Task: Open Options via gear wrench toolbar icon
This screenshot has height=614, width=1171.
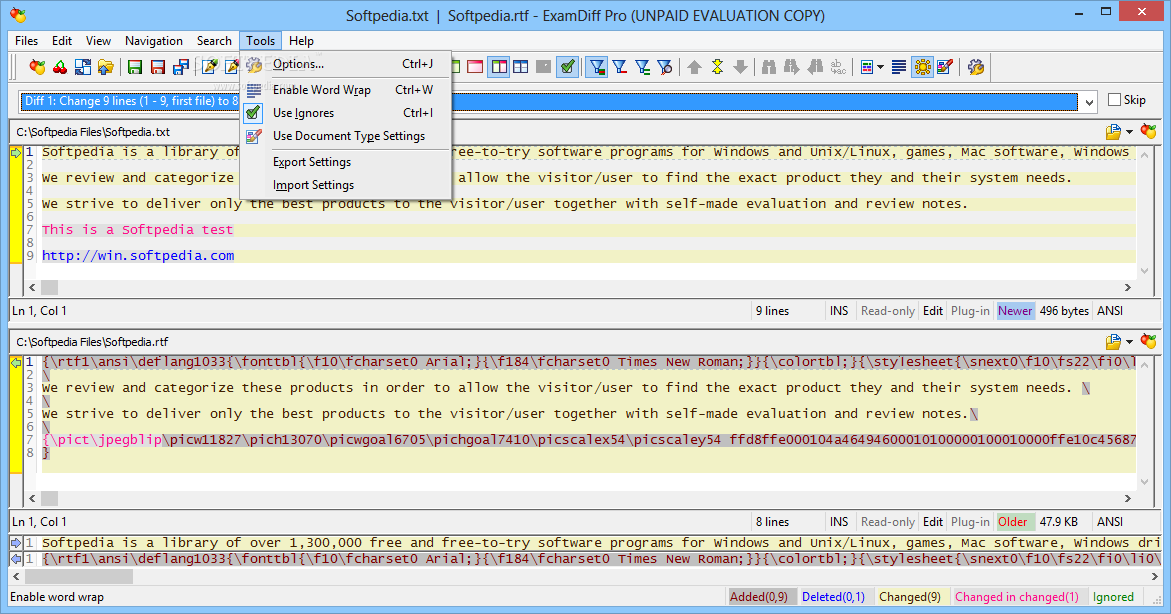Action: 975,67
